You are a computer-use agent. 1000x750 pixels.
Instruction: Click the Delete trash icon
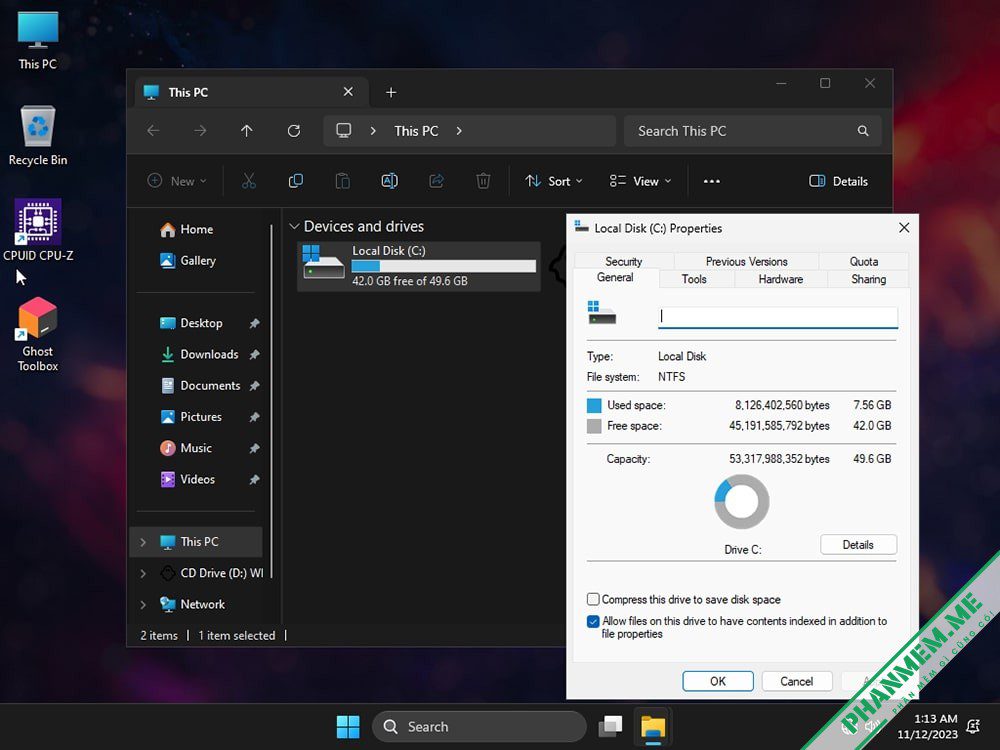(x=483, y=181)
